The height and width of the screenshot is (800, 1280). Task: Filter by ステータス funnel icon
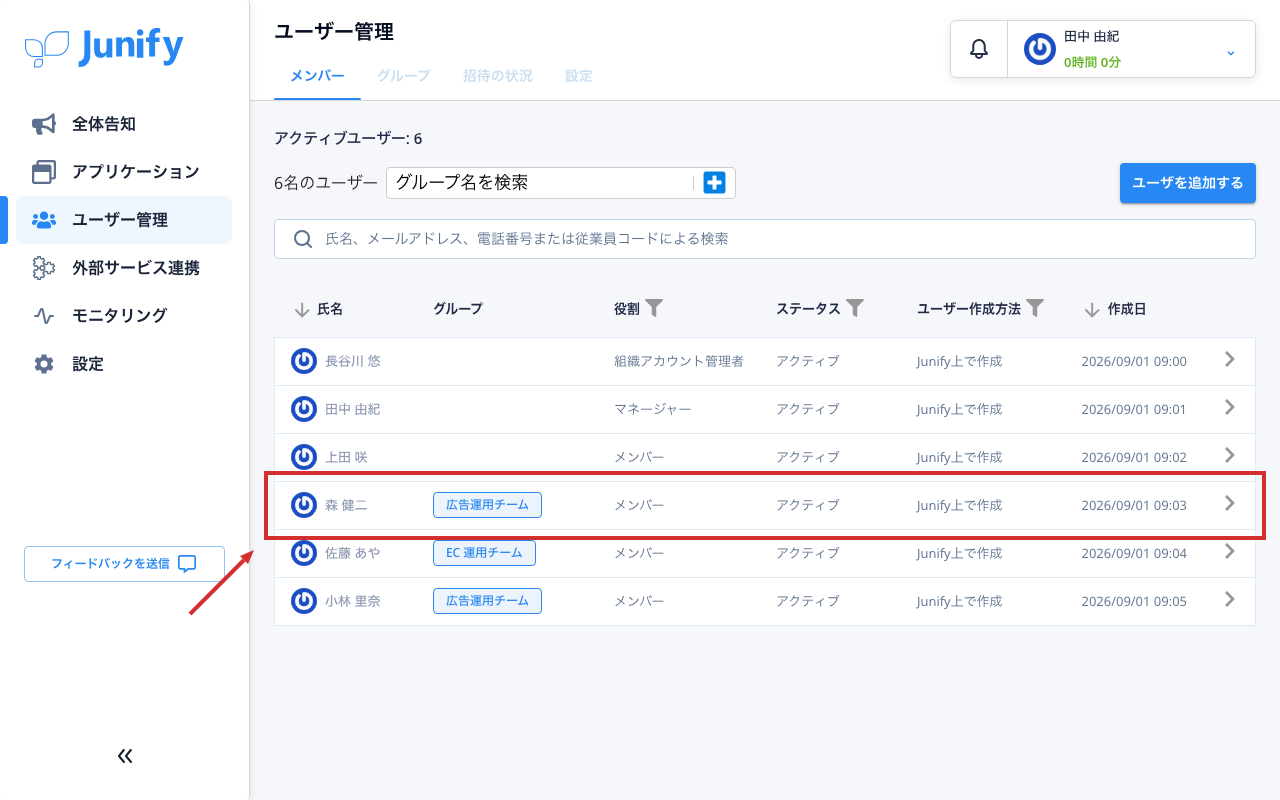point(855,308)
